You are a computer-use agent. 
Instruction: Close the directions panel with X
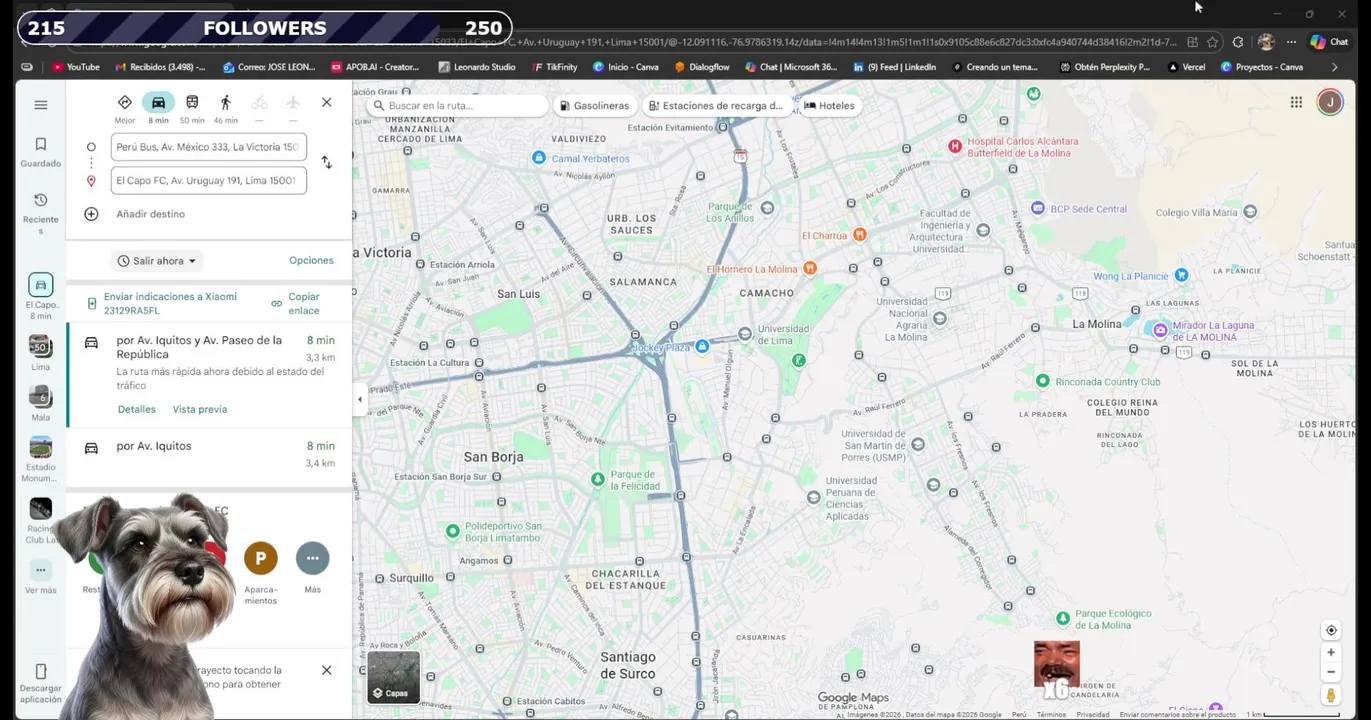[x=326, y=102]
